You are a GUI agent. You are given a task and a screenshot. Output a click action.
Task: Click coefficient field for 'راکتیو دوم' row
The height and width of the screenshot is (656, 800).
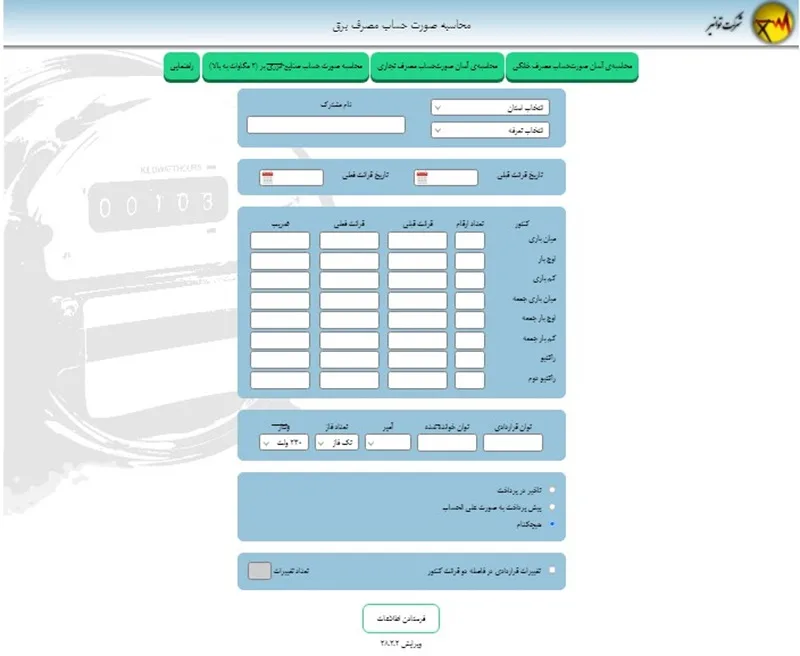280,380
